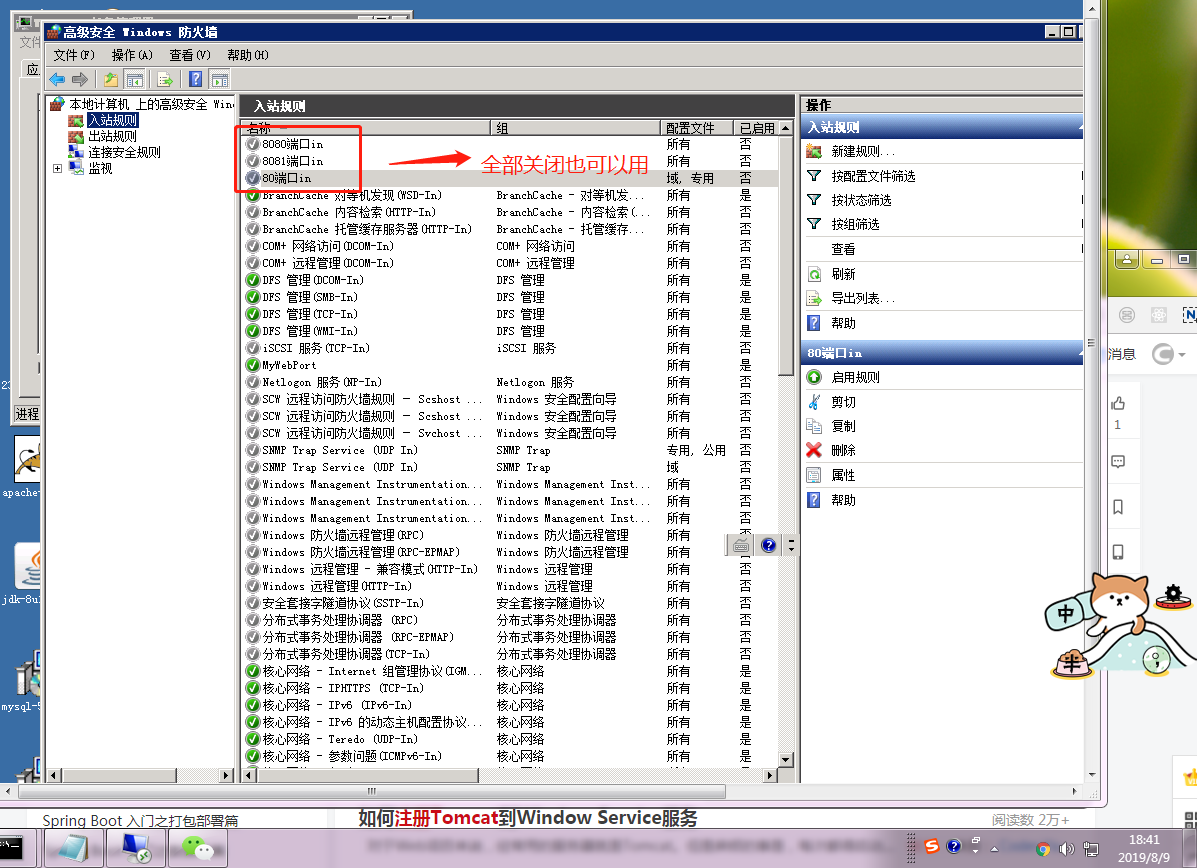Image resolution: width=1197 pixels, height=868 pixels.
Task: Select the 8081端口in rule
Action: pyautogui.click(x=292, y=161)
